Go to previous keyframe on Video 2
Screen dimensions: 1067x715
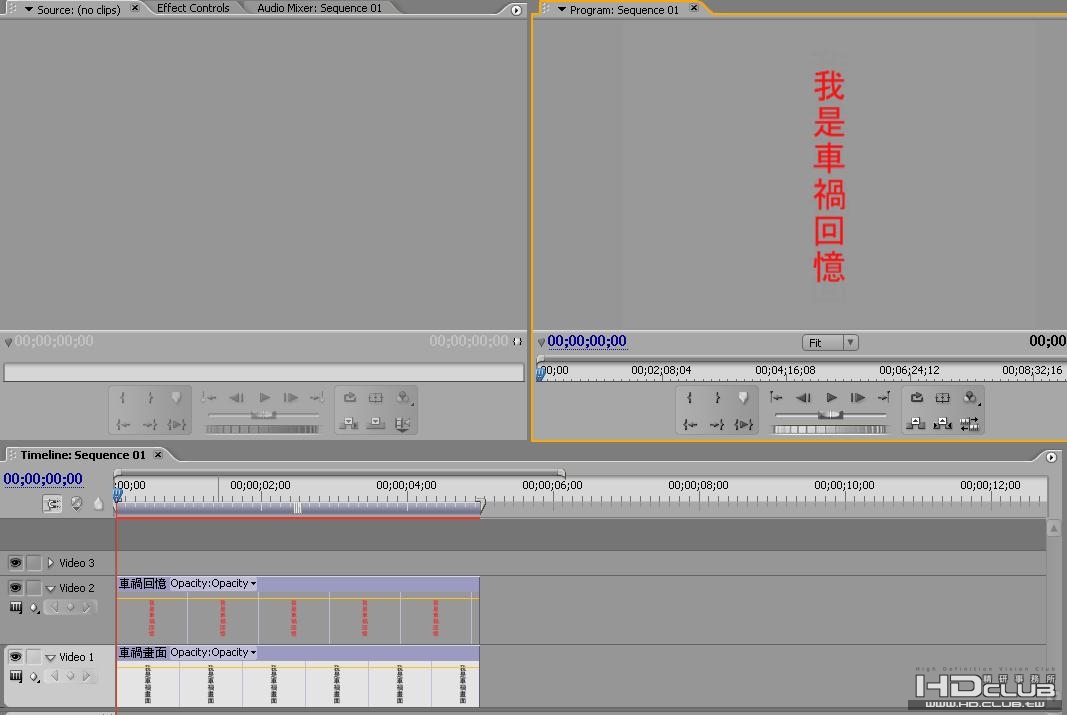click(x=54, y=607)
